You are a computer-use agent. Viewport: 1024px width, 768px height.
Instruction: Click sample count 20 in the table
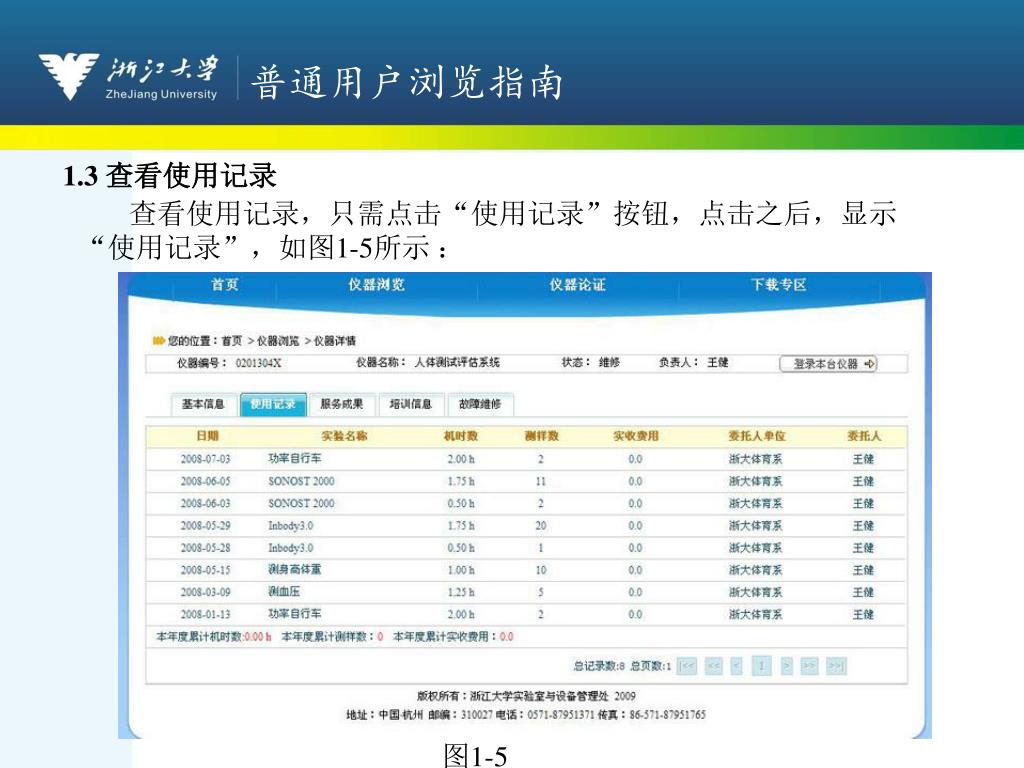click(x=541, y=526)
